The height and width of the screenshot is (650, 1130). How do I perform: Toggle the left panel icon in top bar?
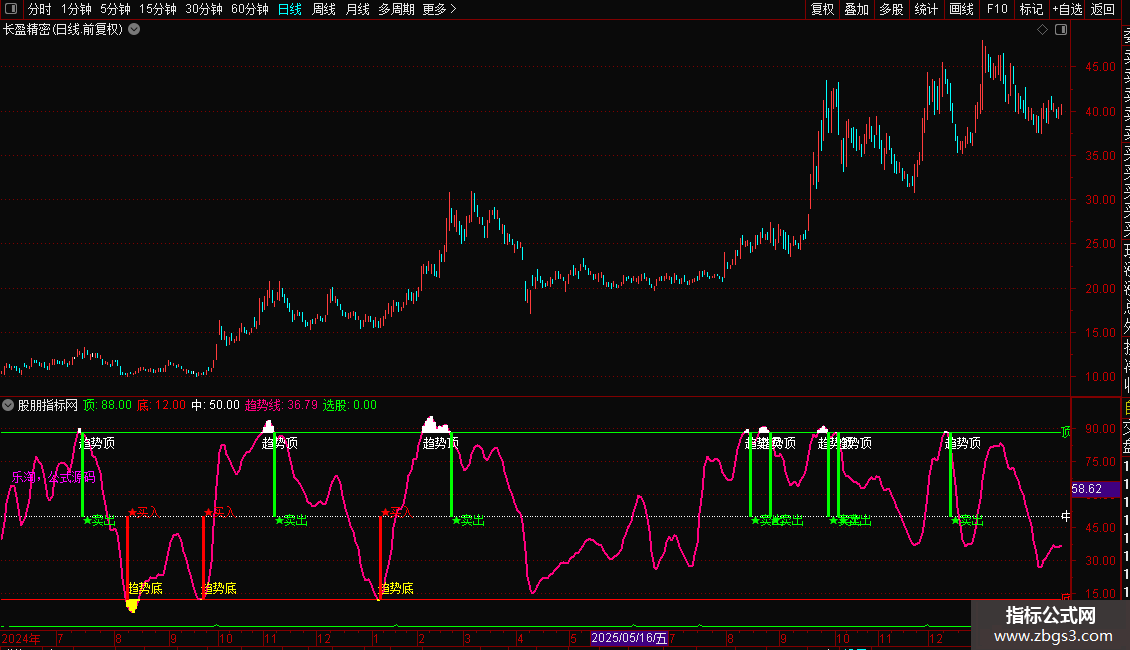tap(11, 9)
